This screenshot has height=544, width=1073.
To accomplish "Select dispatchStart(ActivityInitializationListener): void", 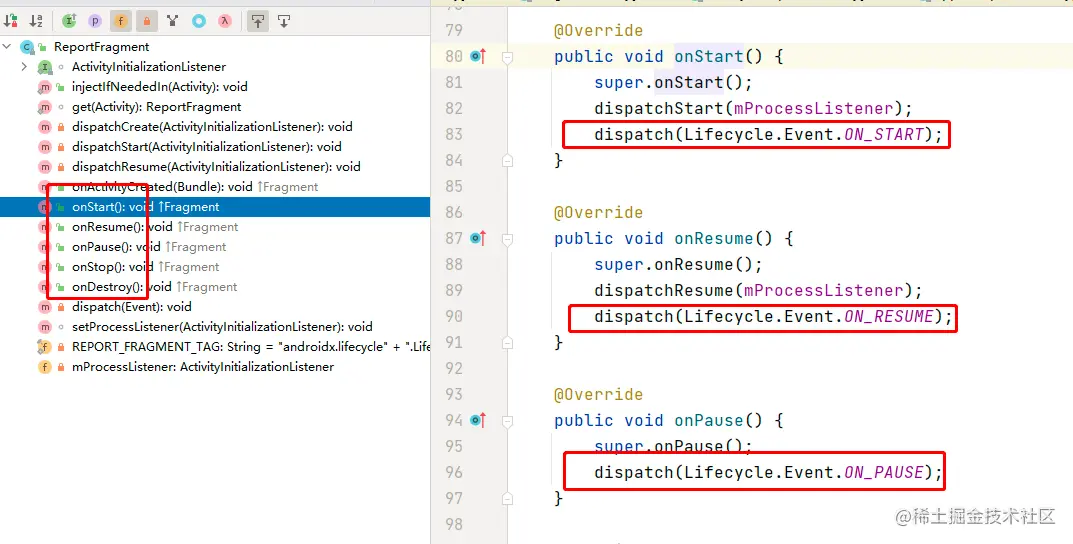I will click(x=207, y=146).
